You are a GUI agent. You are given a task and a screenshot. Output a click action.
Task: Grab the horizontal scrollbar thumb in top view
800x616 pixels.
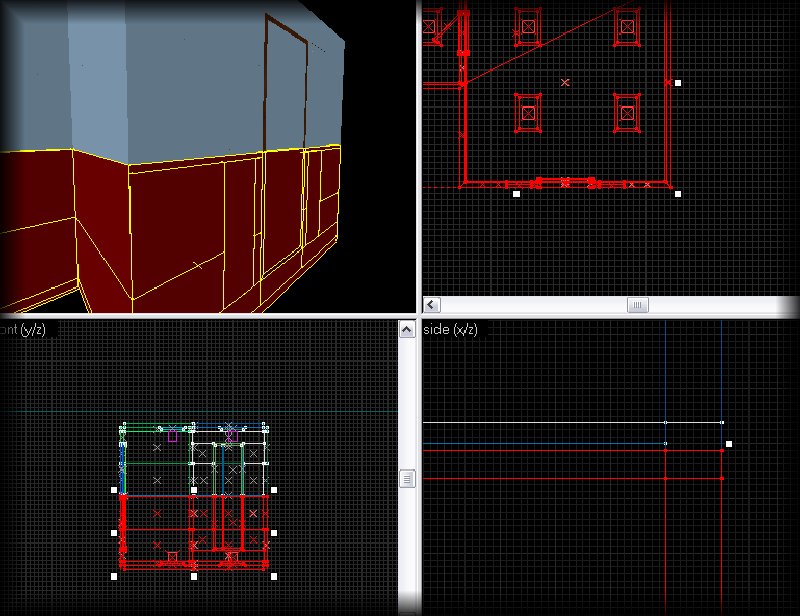click(x=638, y=304)
